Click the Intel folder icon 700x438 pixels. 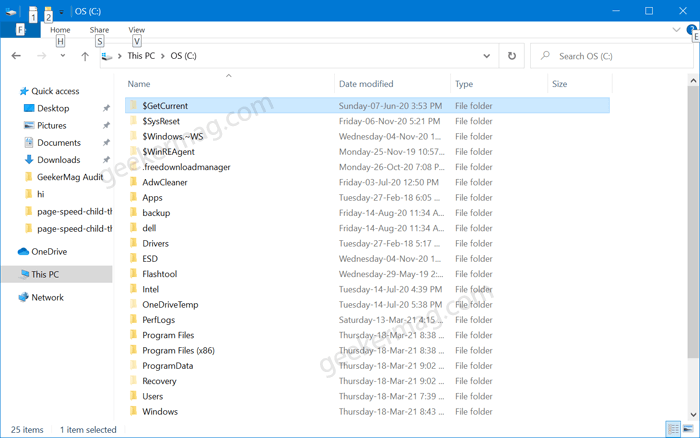[x=133, y=289]
